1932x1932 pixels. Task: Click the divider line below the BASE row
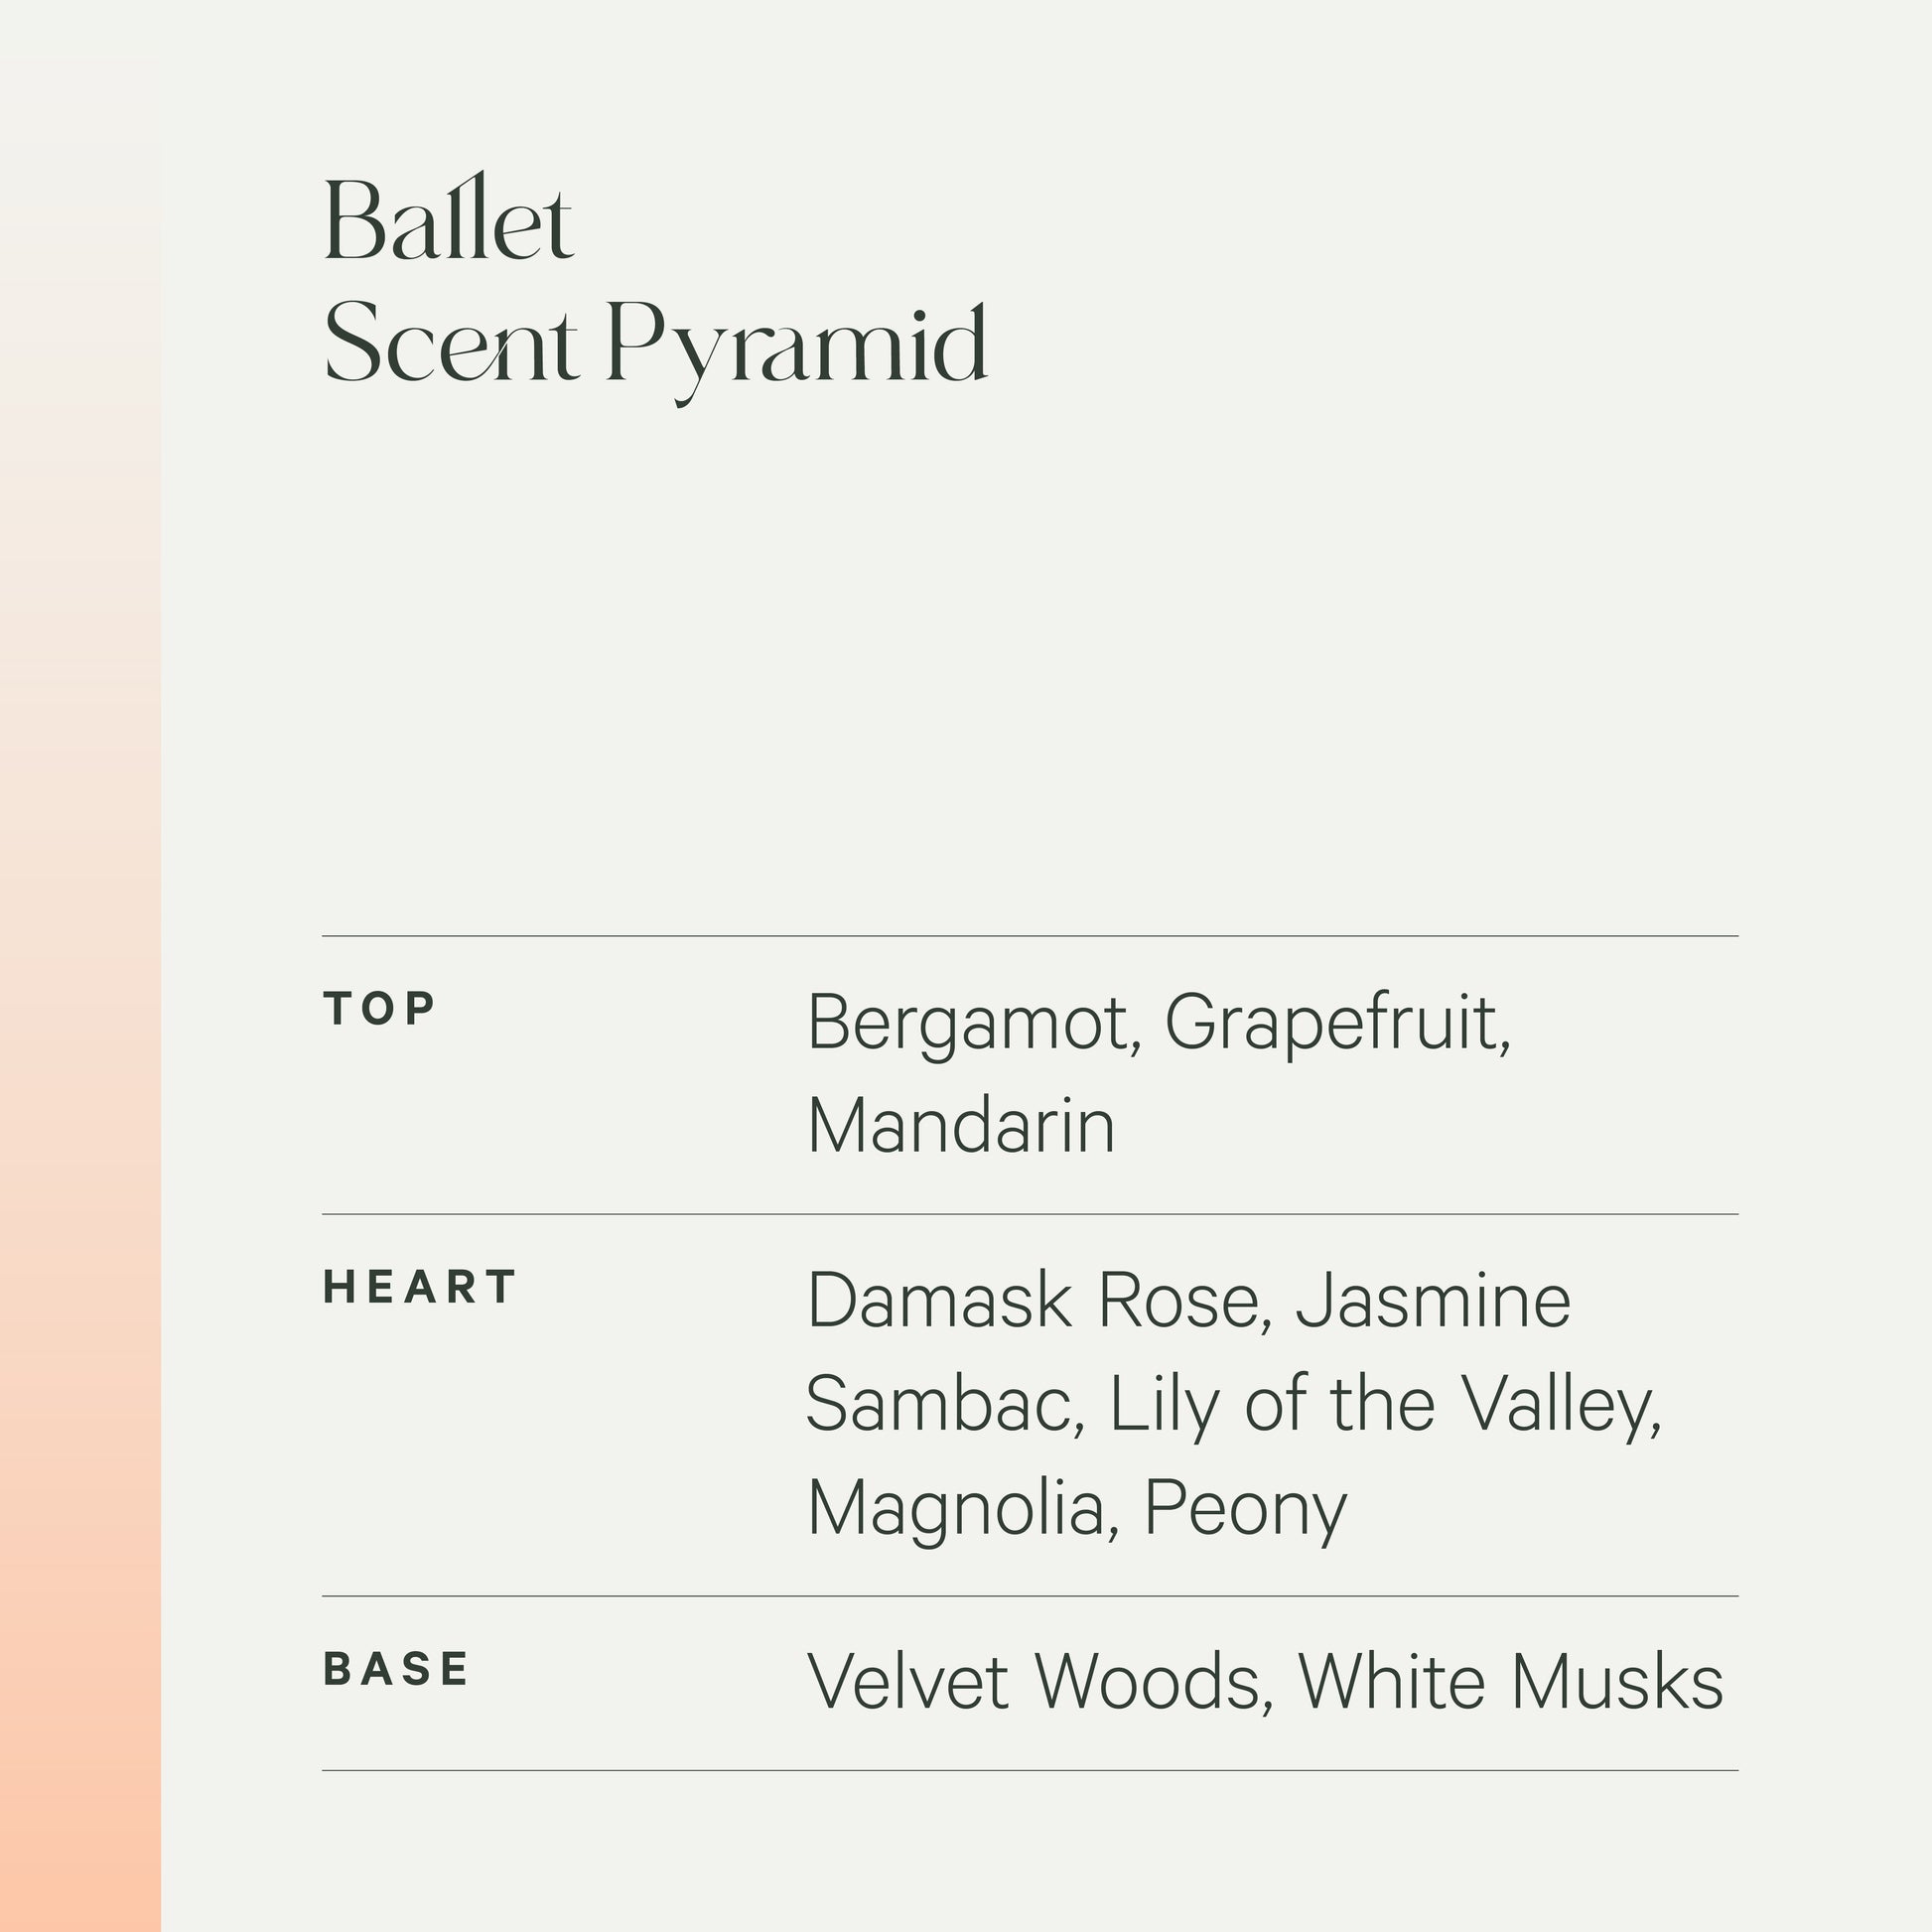pos(1030,1770)
